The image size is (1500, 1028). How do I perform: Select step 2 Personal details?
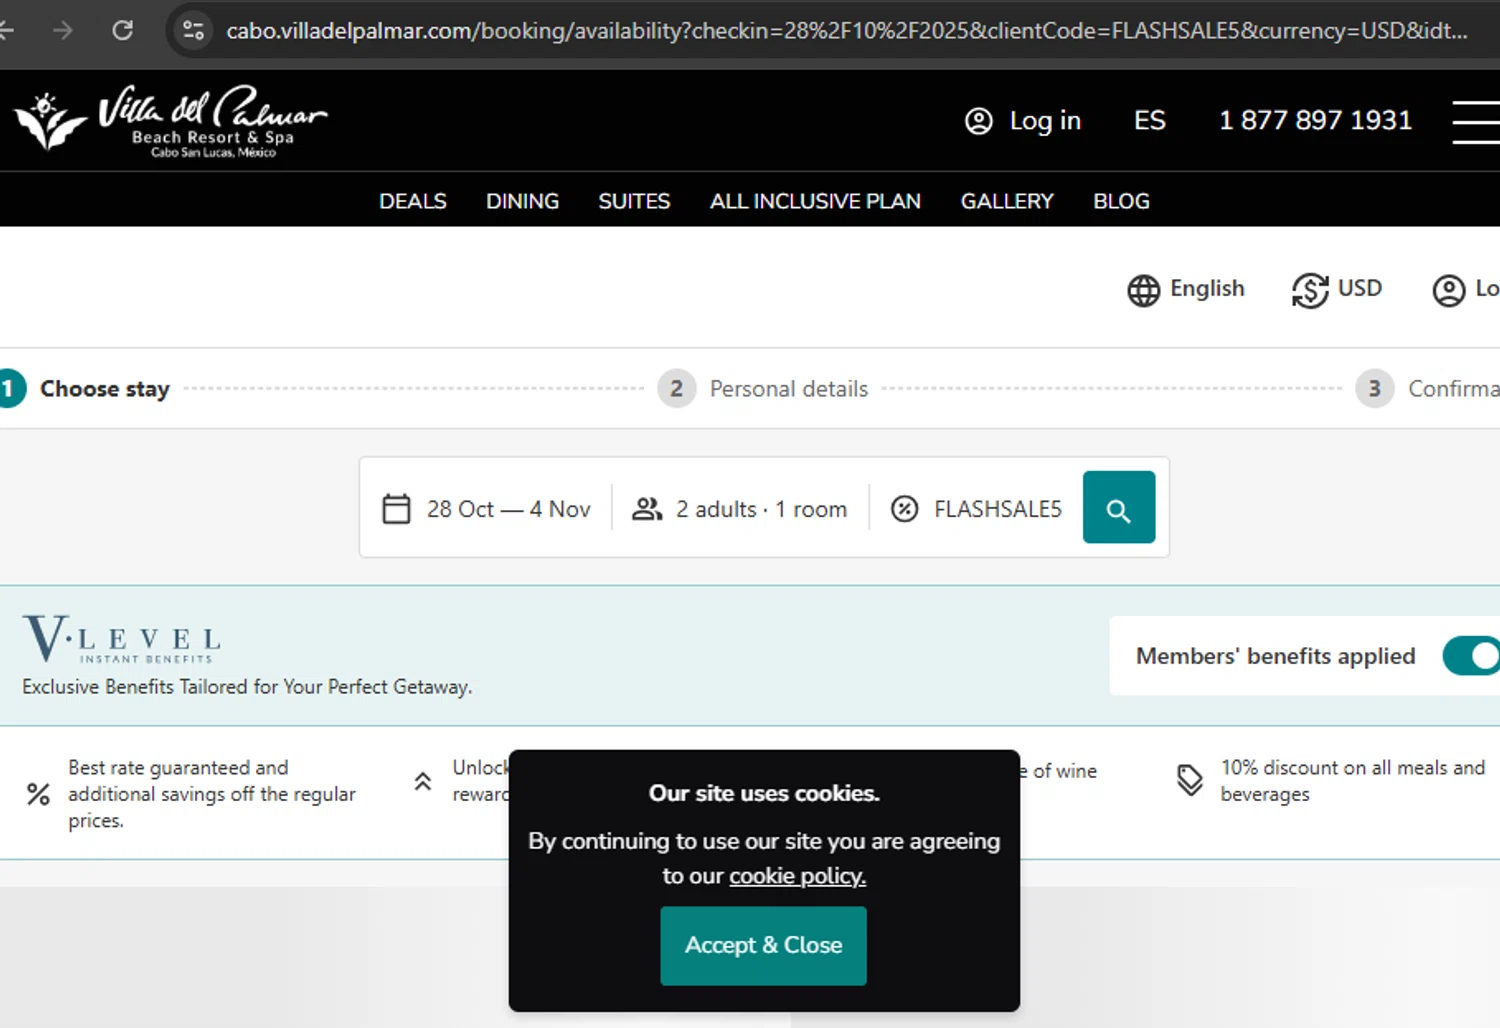pos(763,389)
